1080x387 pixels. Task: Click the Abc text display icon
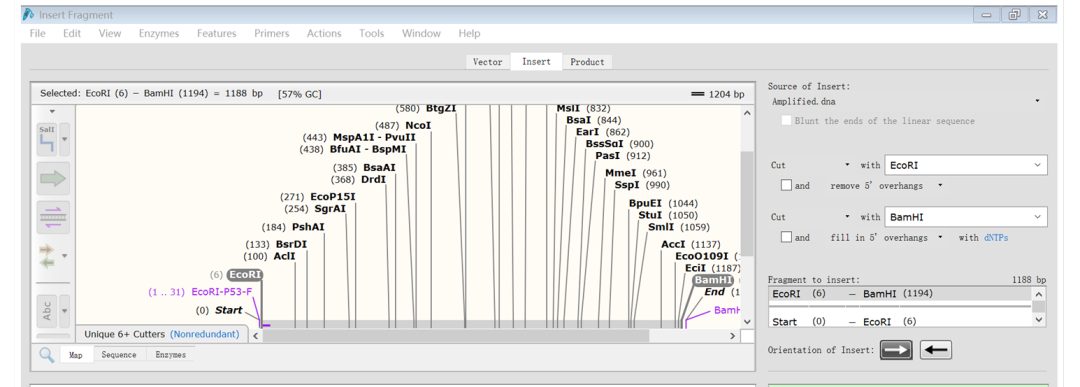coord(47,312)
